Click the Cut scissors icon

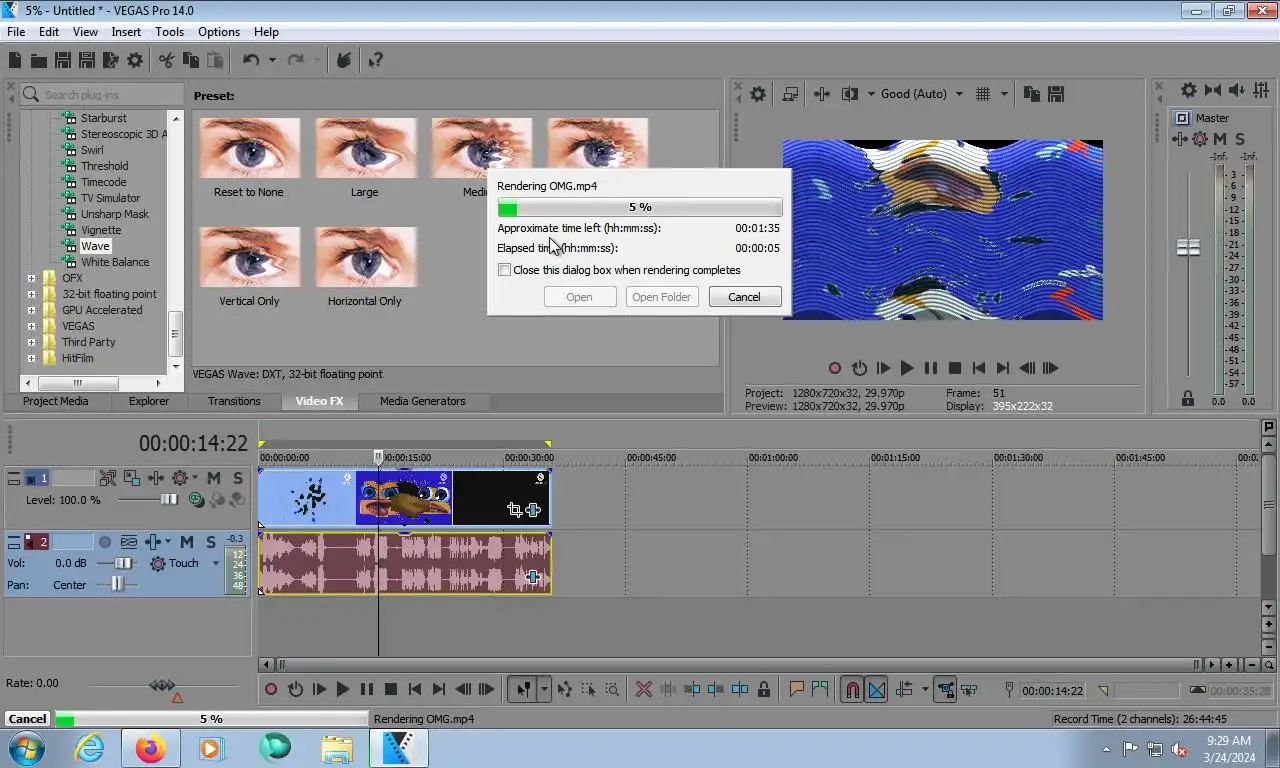(x=167, y=61)
